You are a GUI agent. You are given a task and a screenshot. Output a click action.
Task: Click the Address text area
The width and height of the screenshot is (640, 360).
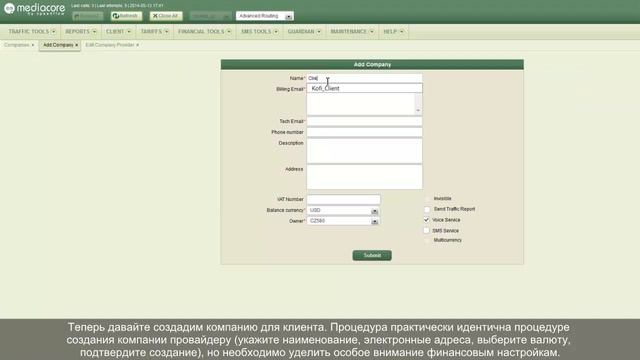click(364, 177)
